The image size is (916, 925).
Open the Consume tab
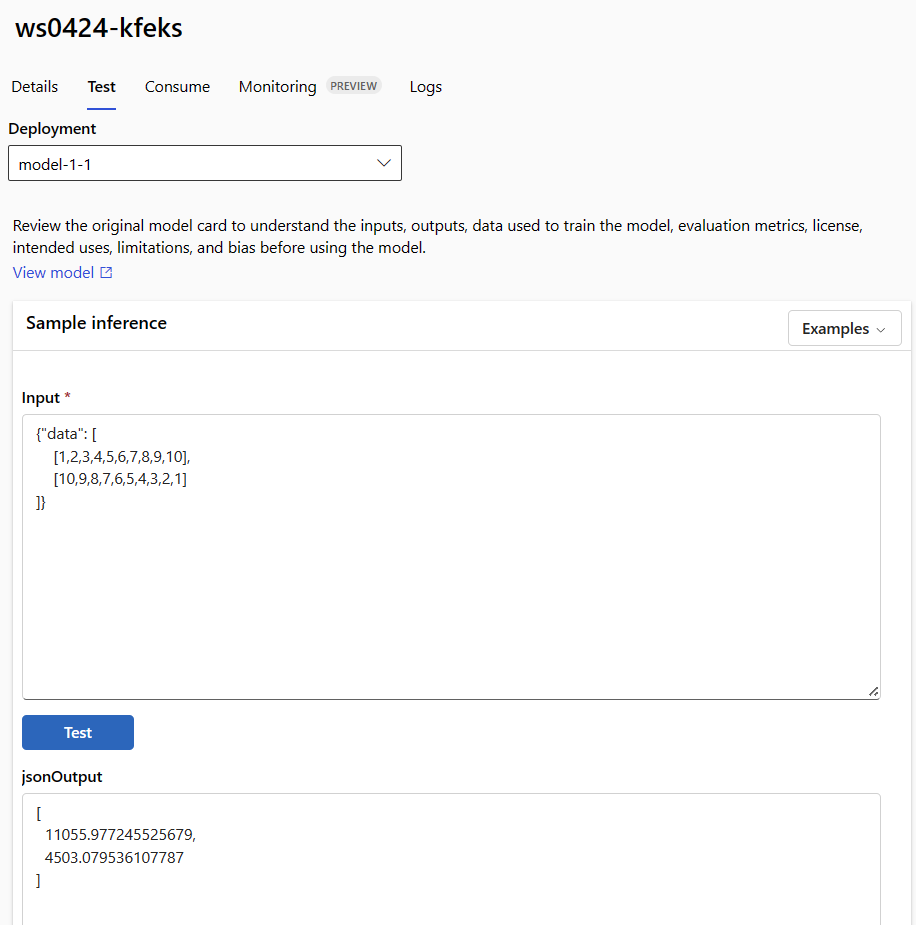coord(177,87)
